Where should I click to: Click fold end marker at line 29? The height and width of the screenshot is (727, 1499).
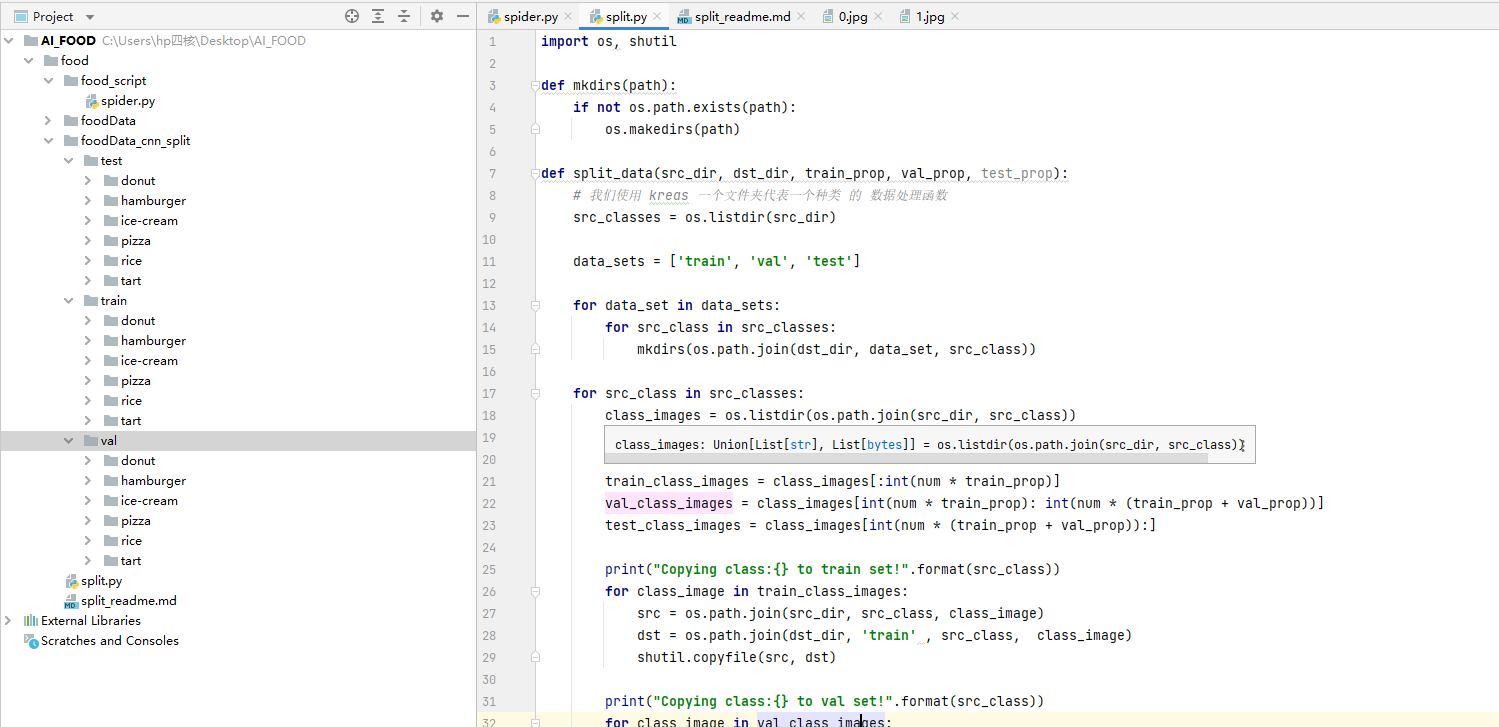pos(535,657)
